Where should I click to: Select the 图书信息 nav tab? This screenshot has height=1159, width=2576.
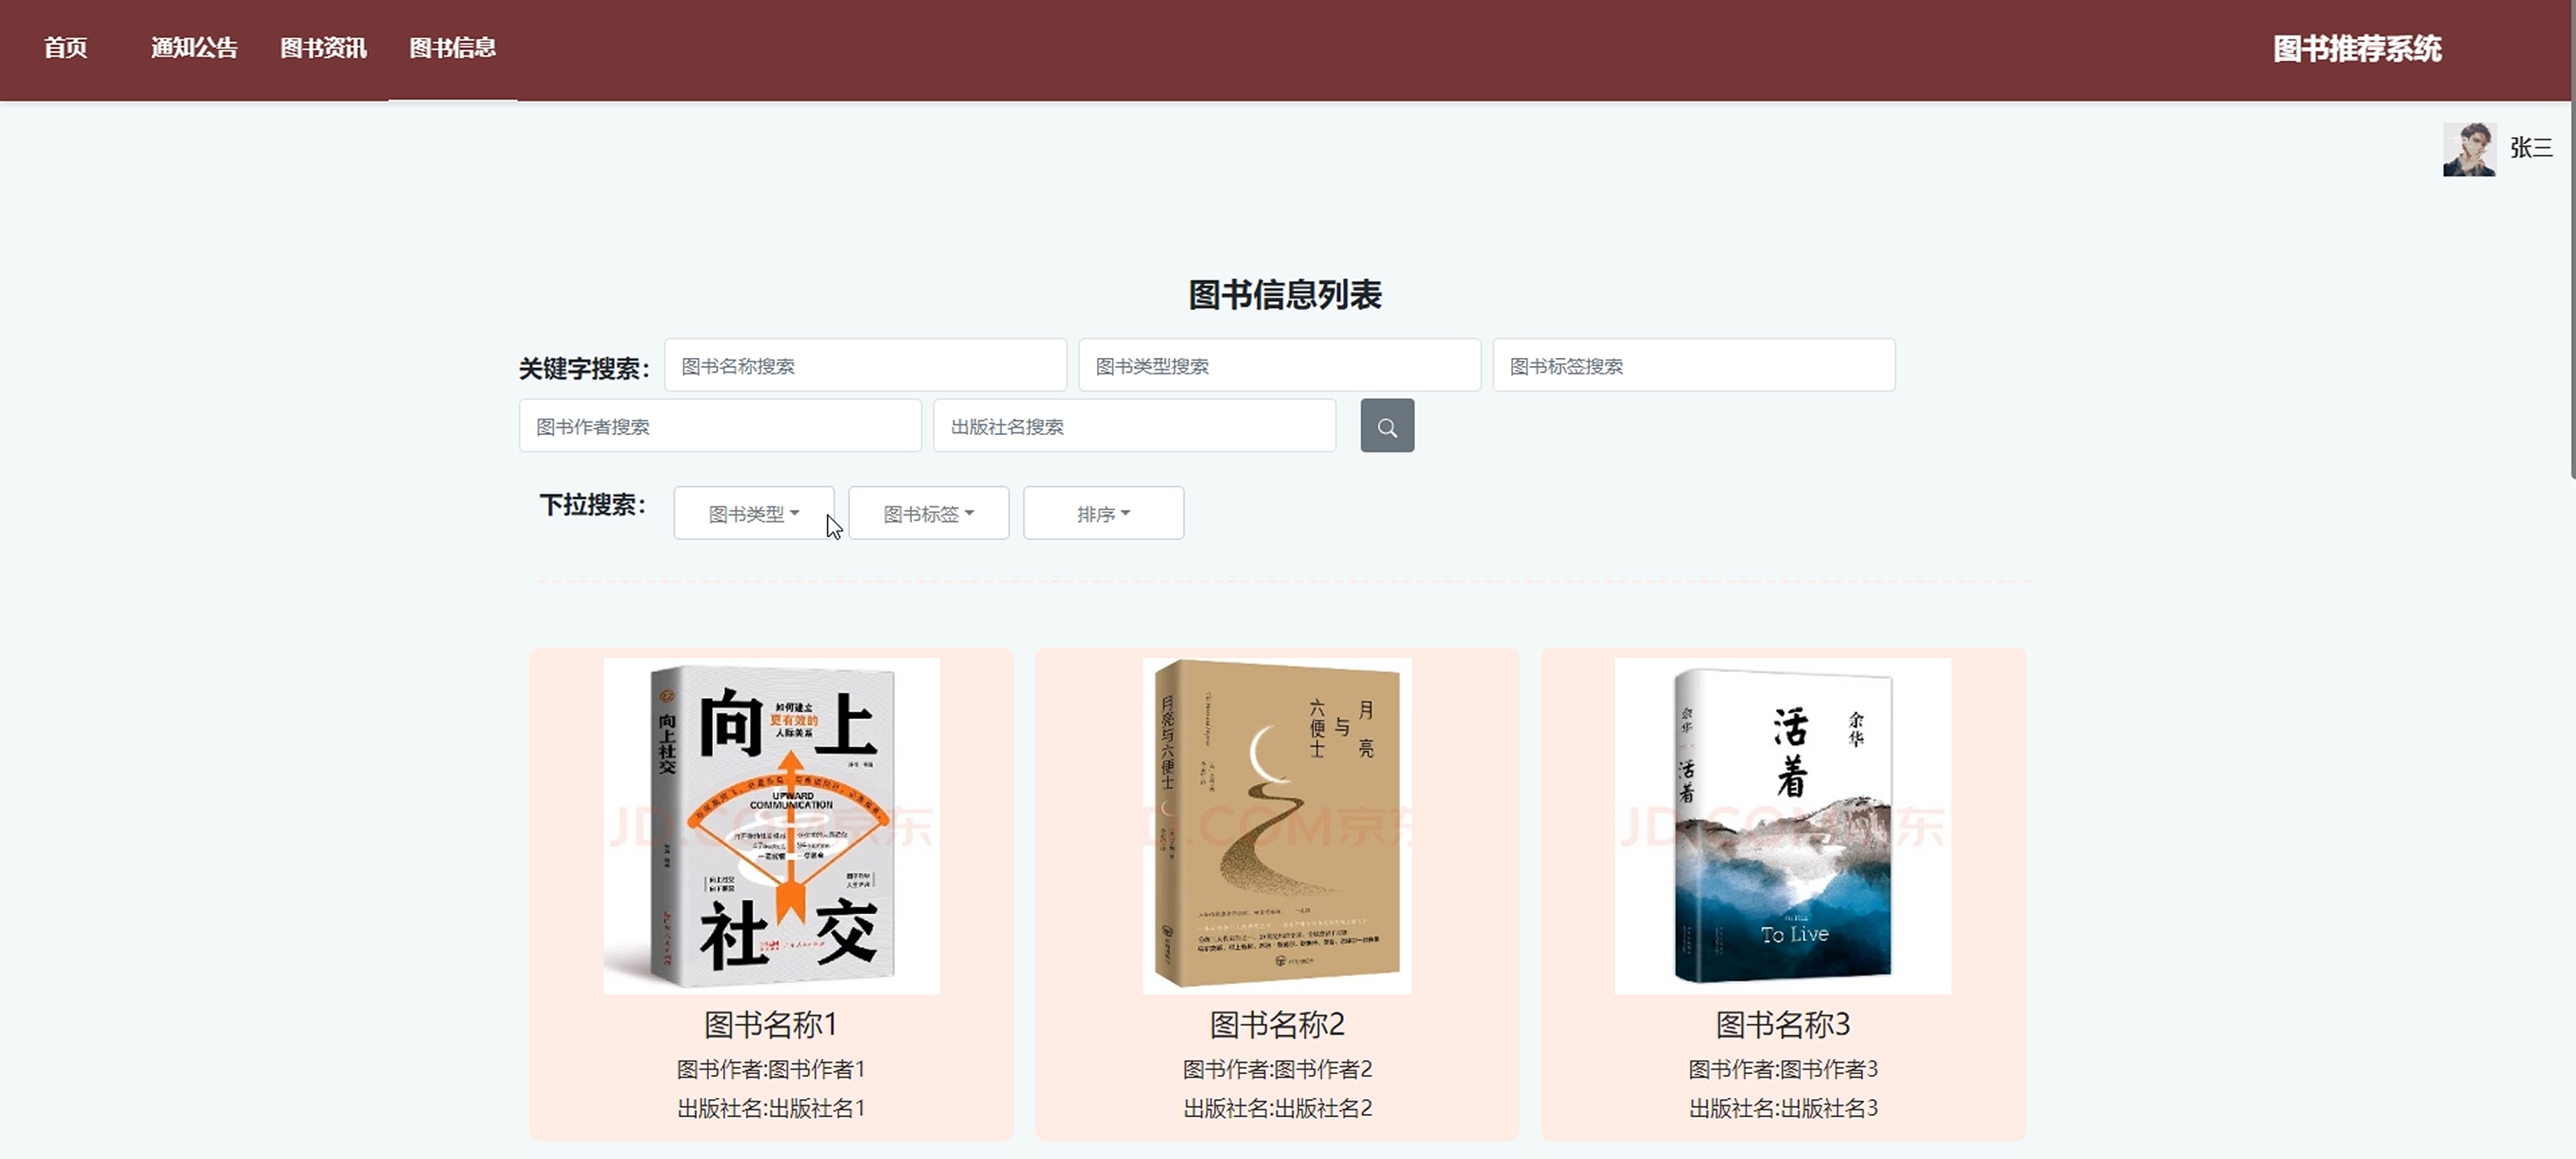[x=452, y=48]
